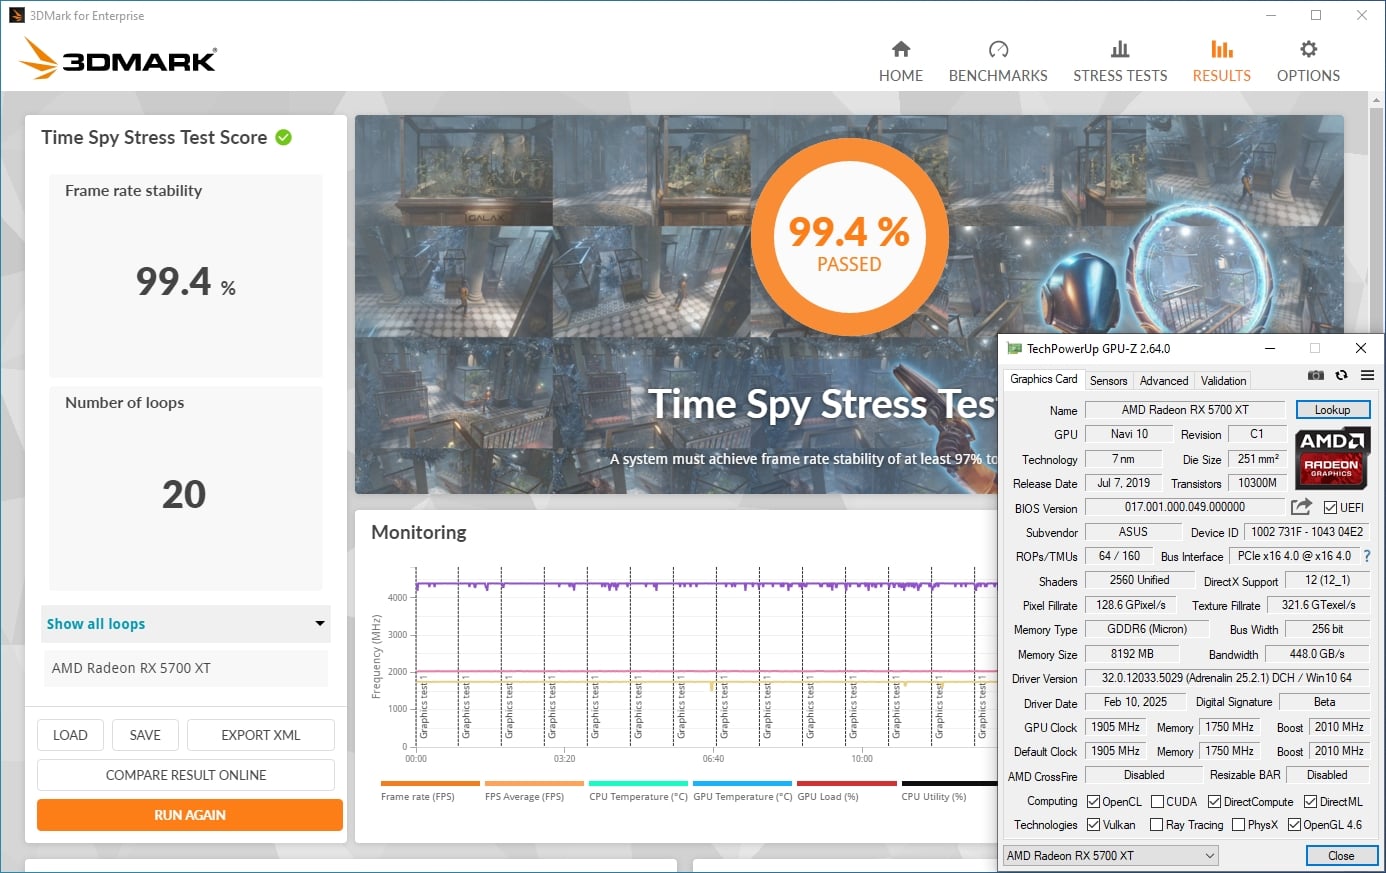The image size is (1386, 873).
Task: Toggle the DirectCompute checkbox
Action: (1214, 801)
